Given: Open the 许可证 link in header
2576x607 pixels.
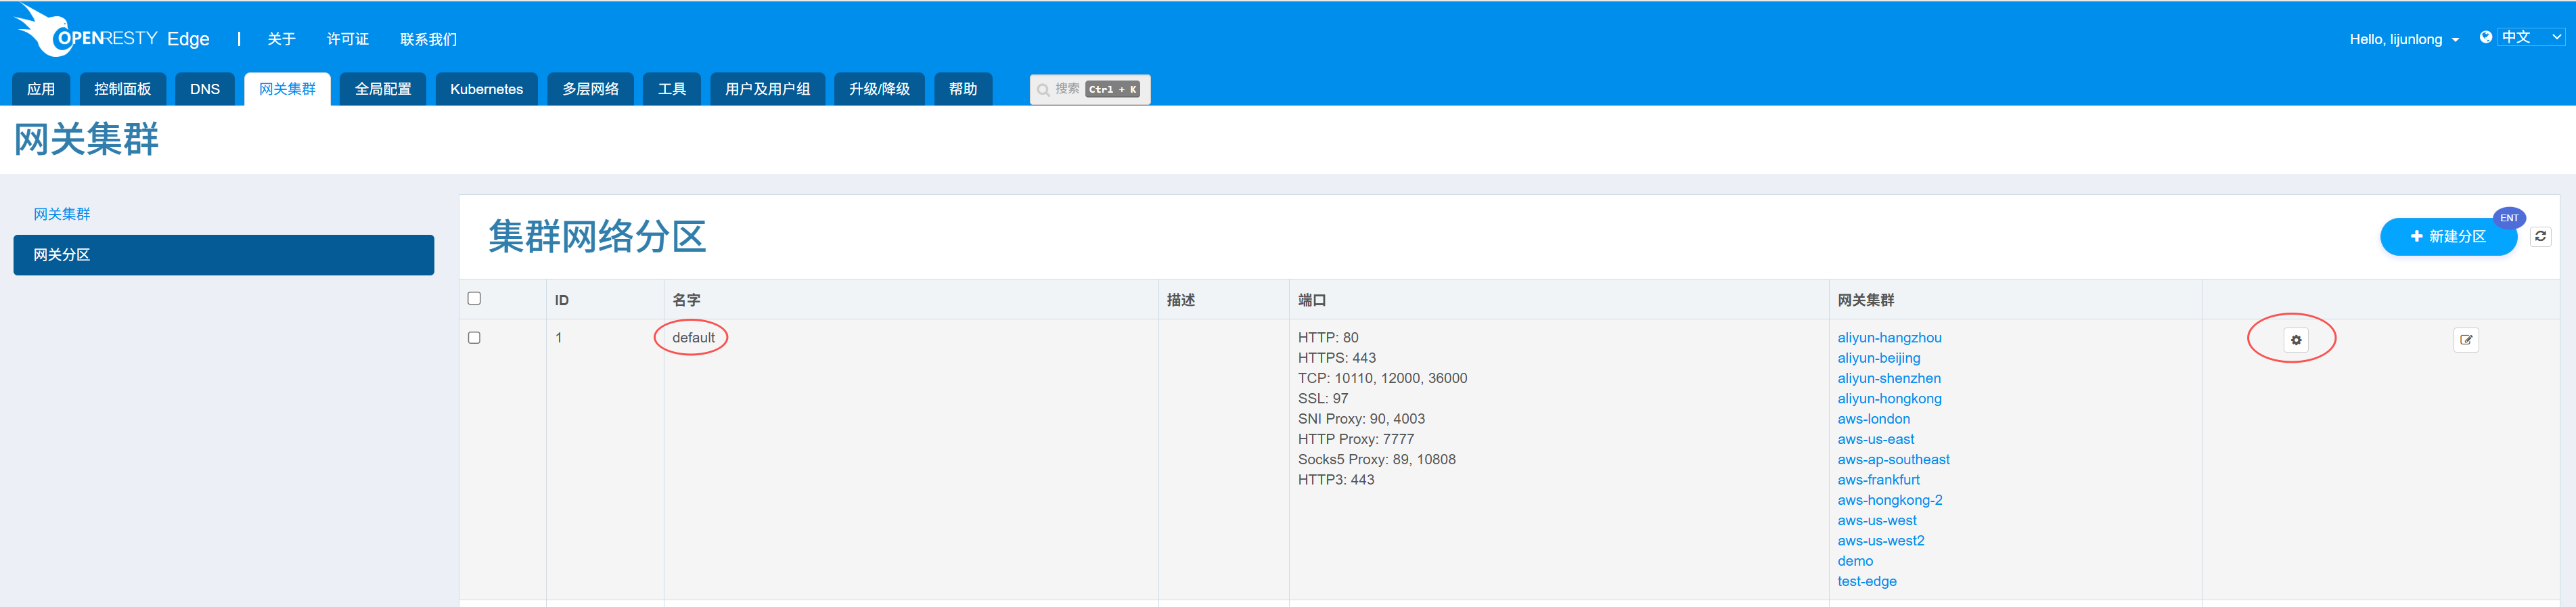Looking at the screenshot, I should (x=347, y=40).
